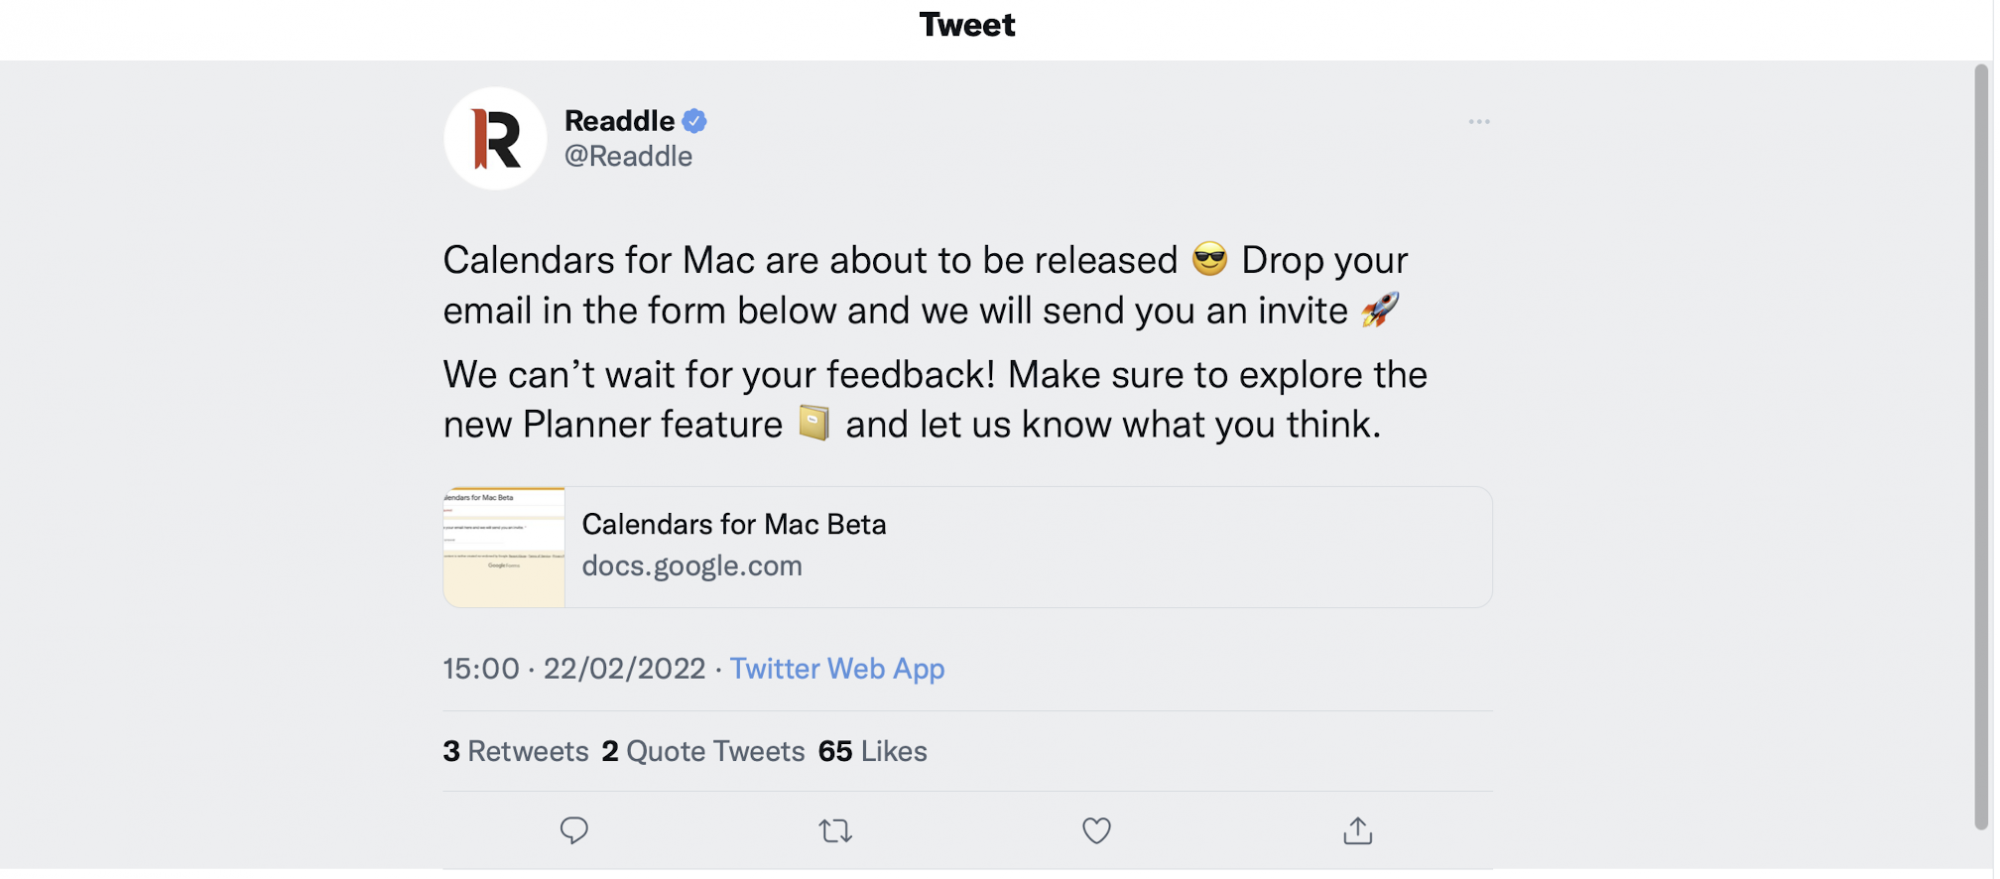
Task: Like the tweet with heart icon
Action: (x=1096, y=830)
